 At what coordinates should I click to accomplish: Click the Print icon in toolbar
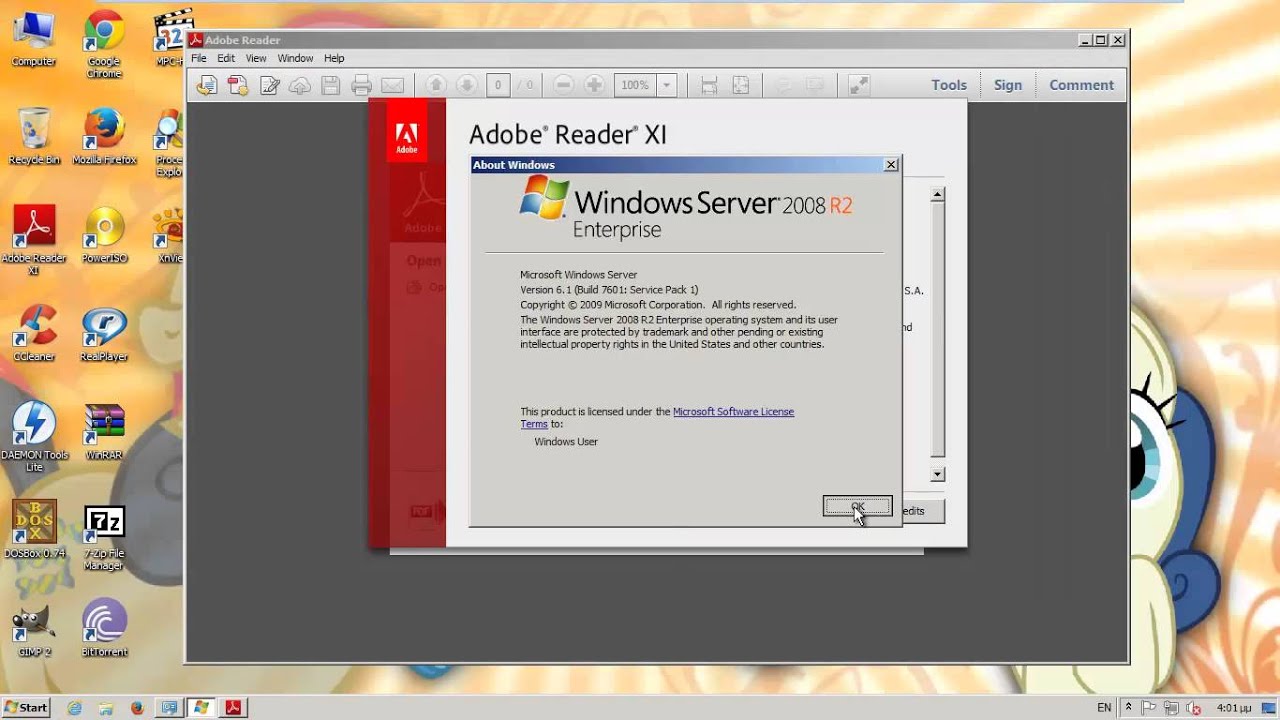(362, 85)
